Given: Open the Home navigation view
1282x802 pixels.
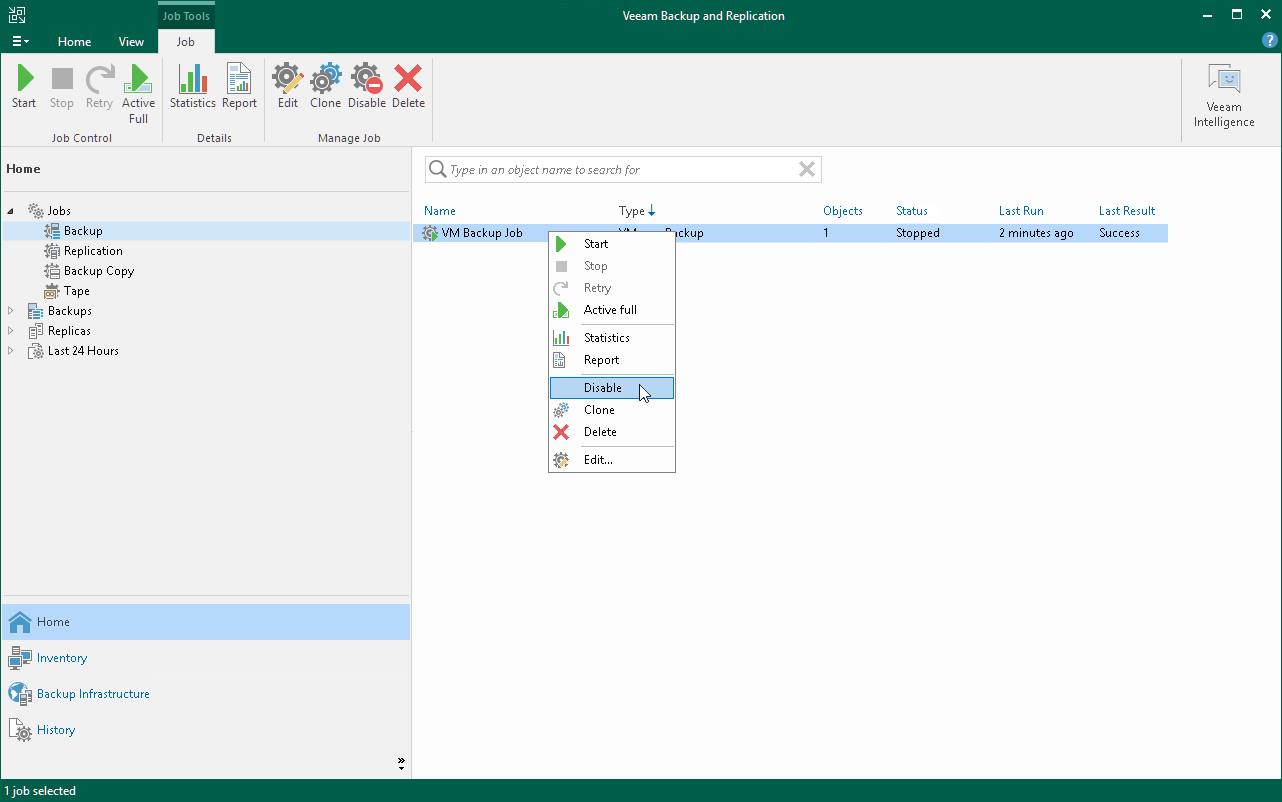Looking at the screenshot, I should (x=205, y=622).
